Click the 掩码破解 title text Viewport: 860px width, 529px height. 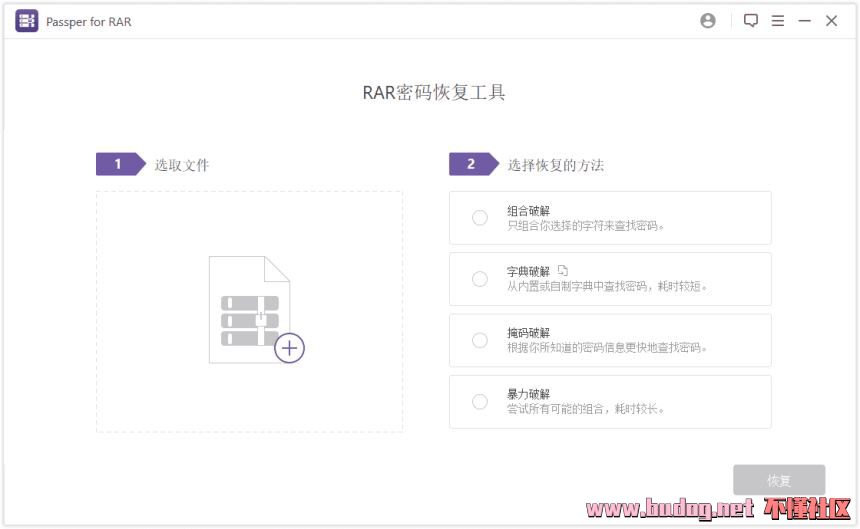pos(528,333)
